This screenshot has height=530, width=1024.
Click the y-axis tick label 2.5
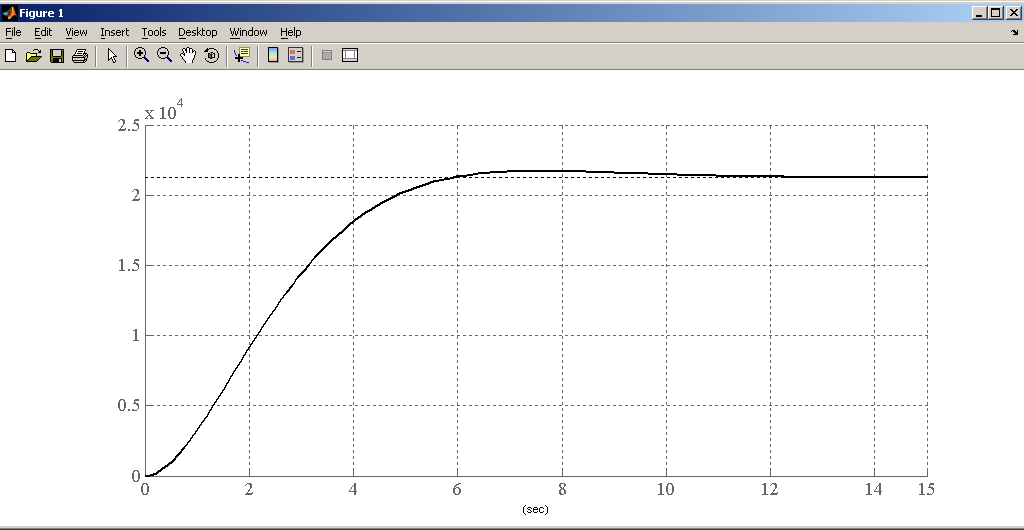(x=128, y=125)
